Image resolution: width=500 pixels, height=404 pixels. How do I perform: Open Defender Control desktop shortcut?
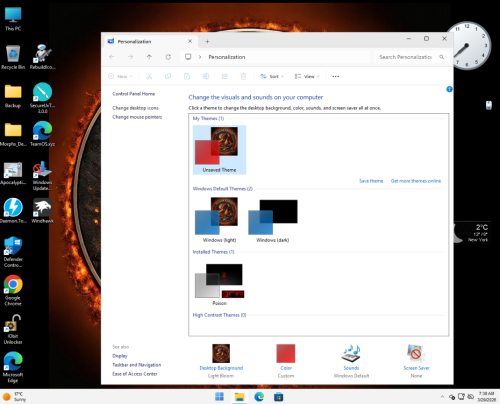(x=13, y=252)
